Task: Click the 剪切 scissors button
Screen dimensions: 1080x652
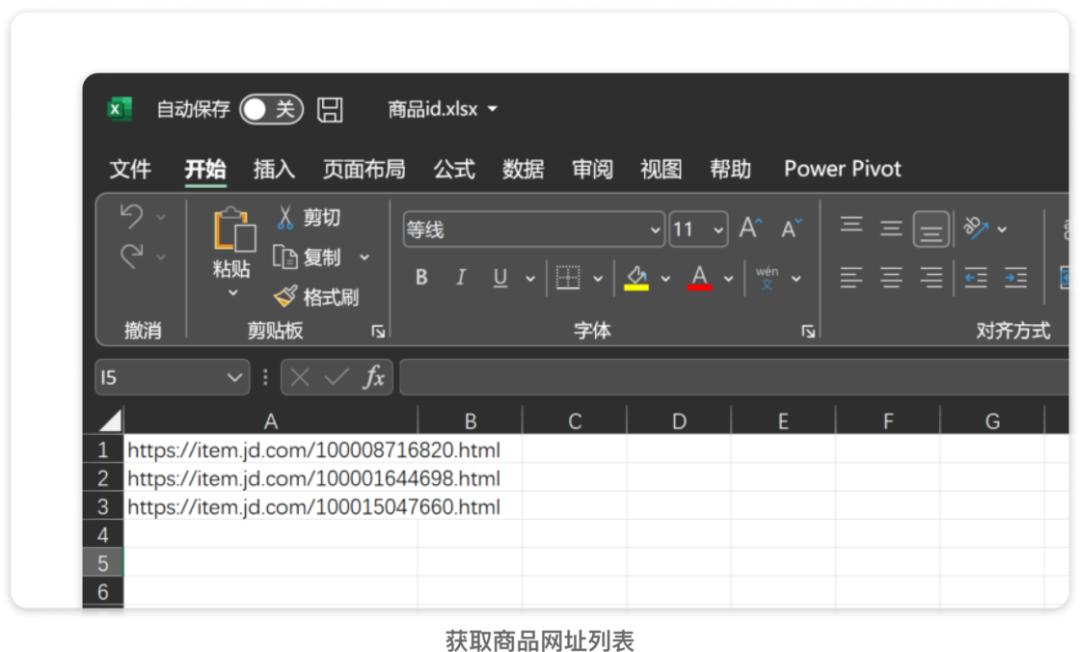Action: point(308,218)
